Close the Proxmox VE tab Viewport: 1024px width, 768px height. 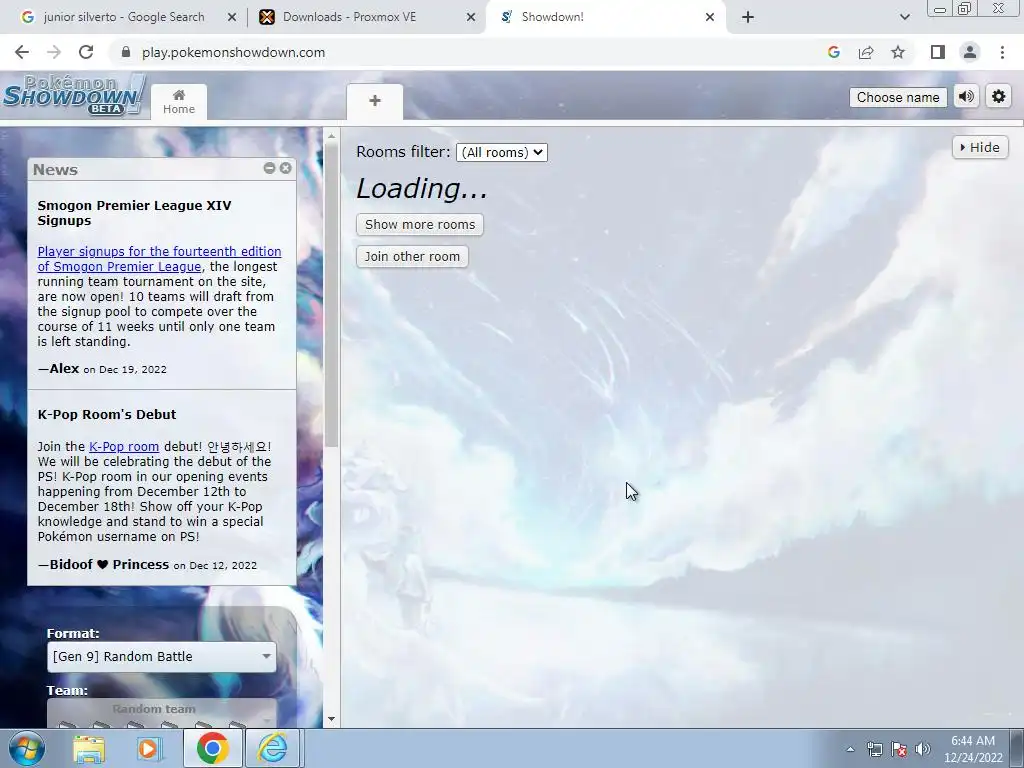pyautogui.click(x=471, y=17)
